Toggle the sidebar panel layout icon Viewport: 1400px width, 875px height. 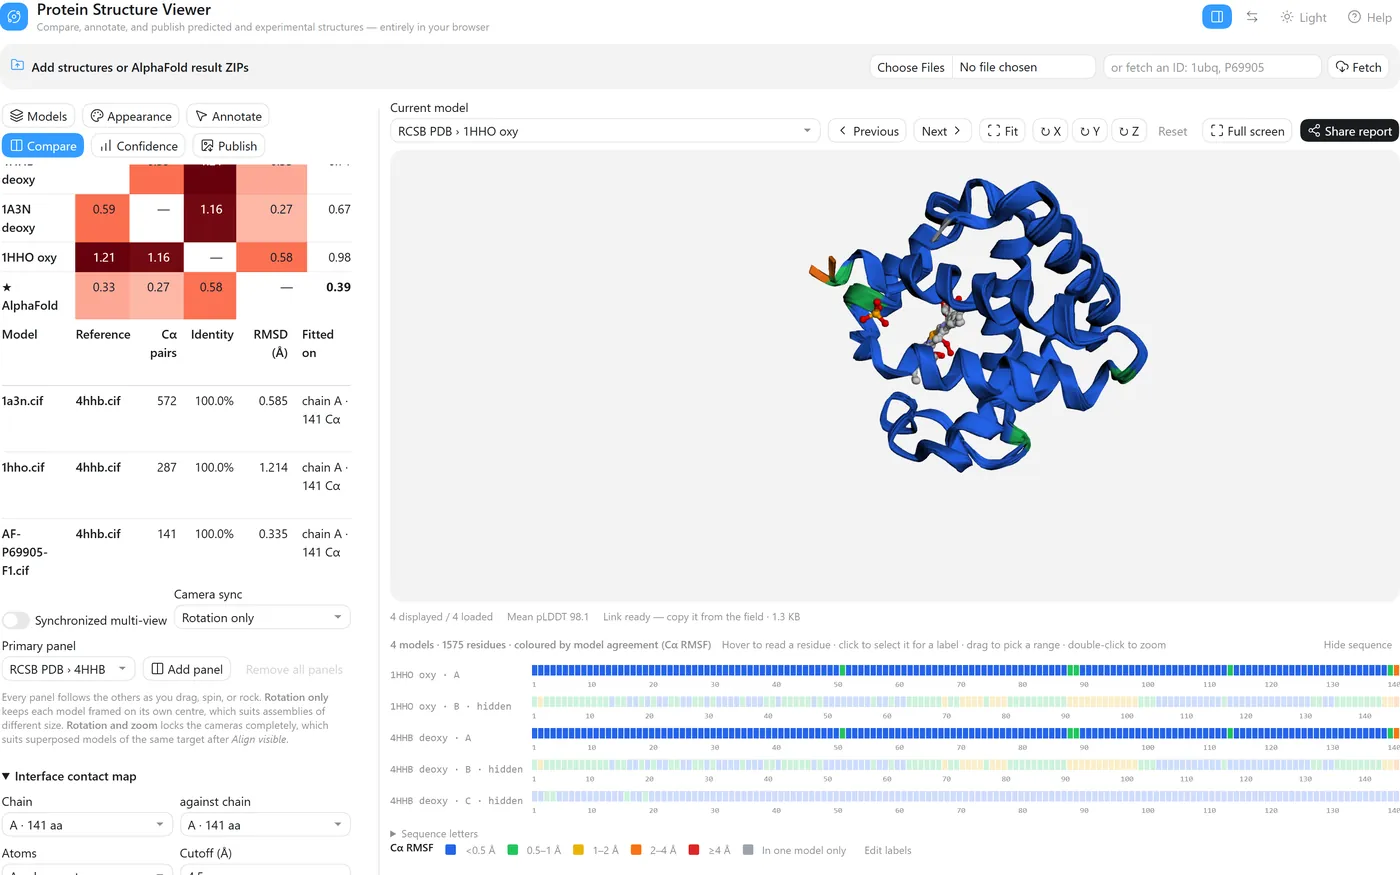pos(1217,17)
